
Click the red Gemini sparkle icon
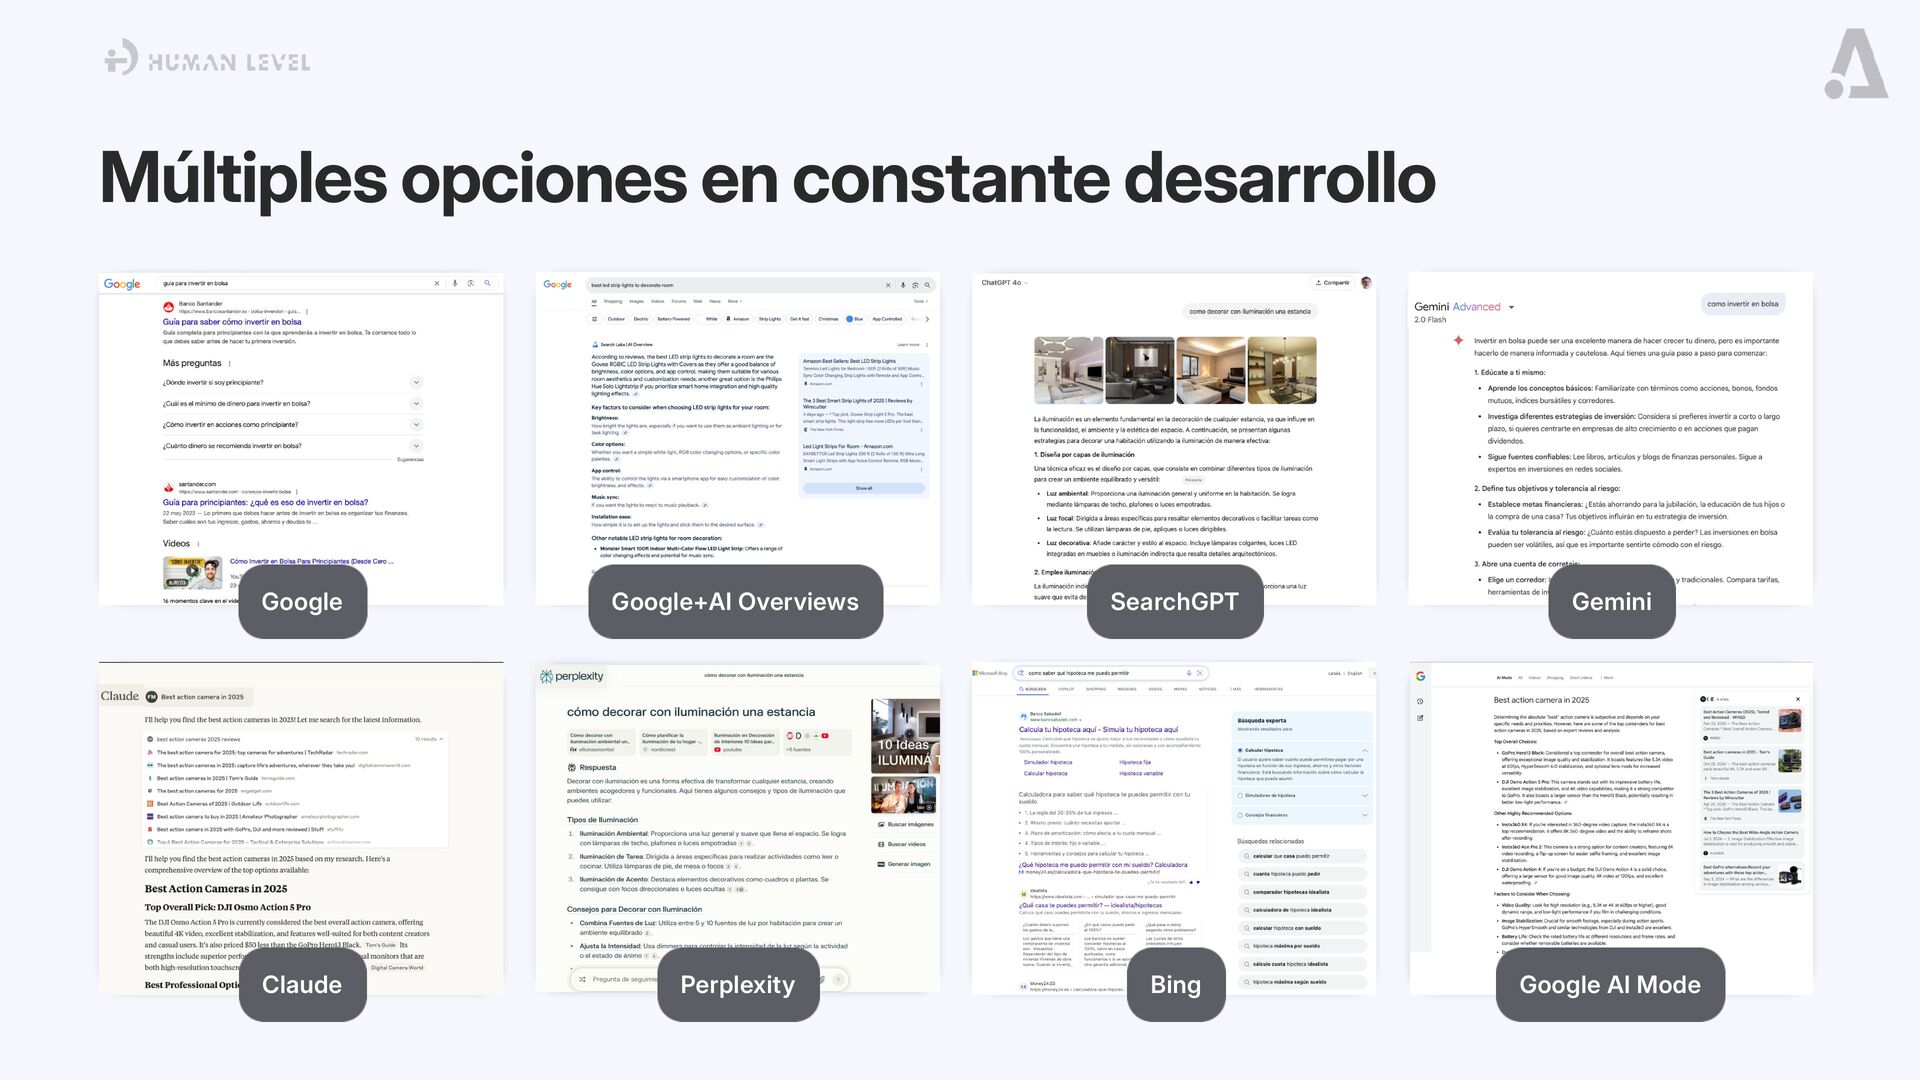coord(1458,341)
